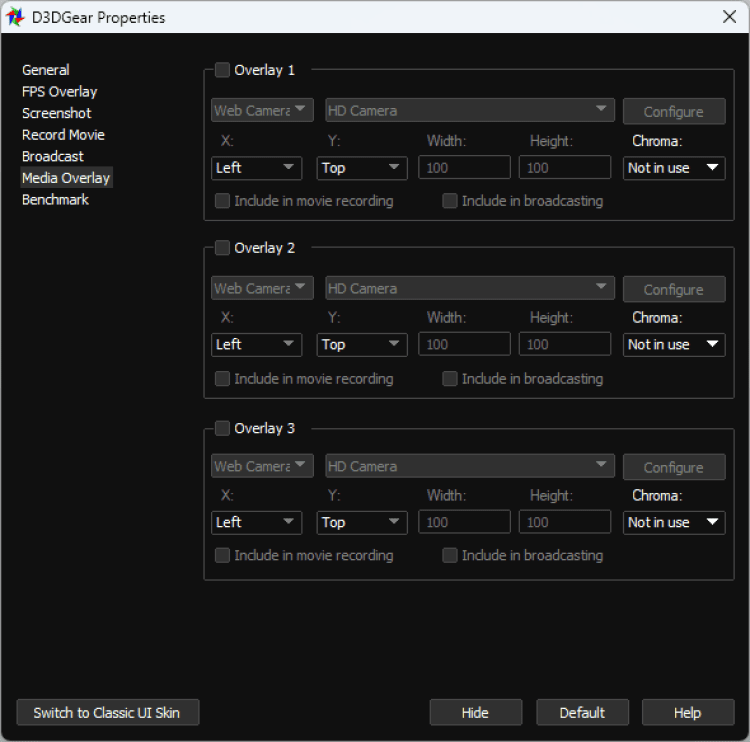Toggle Overlay 1 Include in movie recording
Screen dimensions: 750x742
pyautogui.click(x=222, y=200)
